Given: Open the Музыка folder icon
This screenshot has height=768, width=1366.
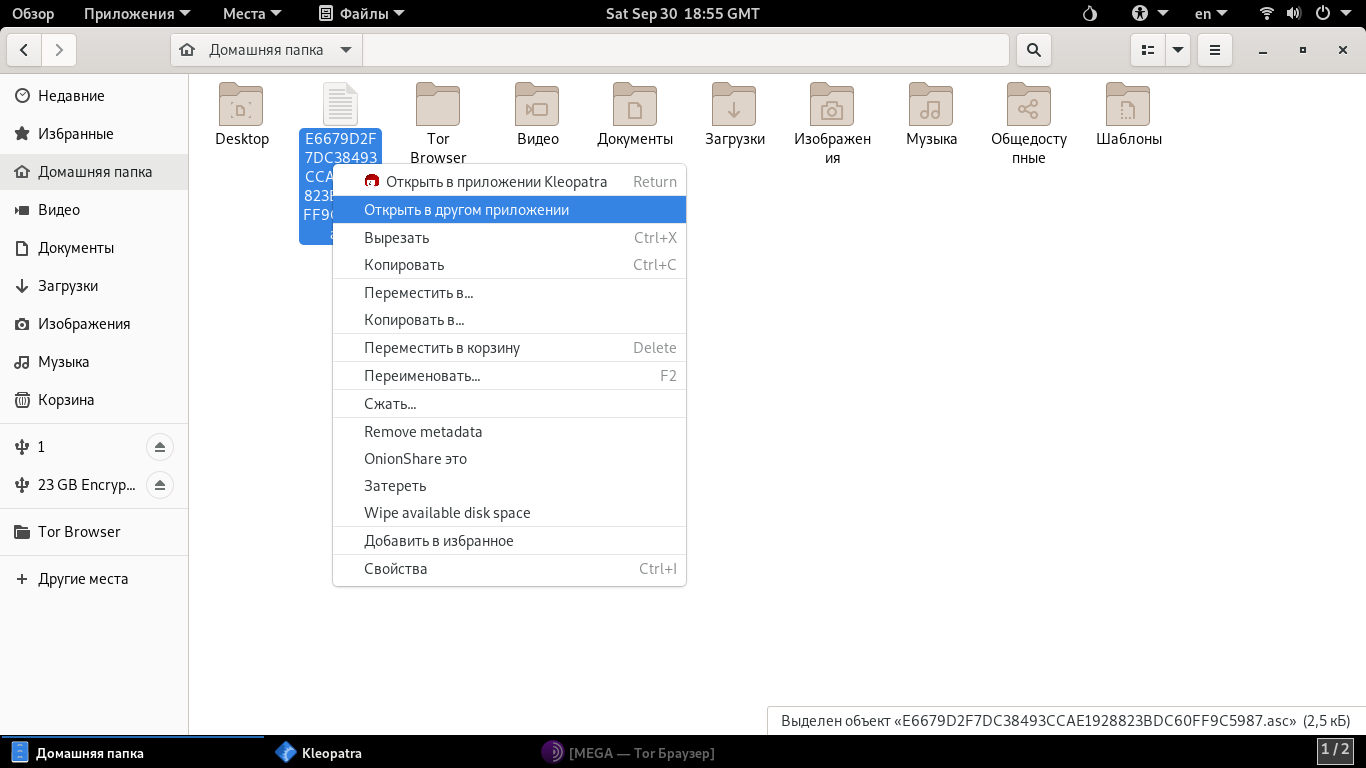Looking at the screenshot, I should 931,105.
